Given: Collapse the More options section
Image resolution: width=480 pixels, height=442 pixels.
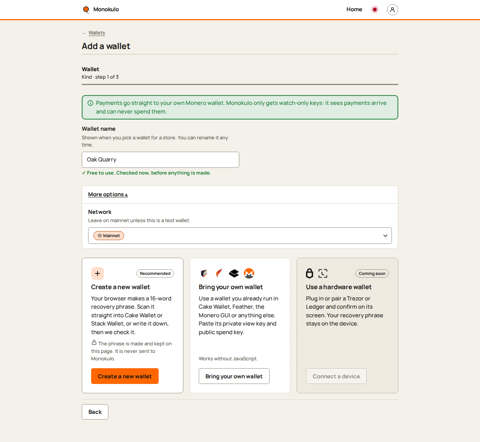Looking at the screenshot, I should click(108, 194).
